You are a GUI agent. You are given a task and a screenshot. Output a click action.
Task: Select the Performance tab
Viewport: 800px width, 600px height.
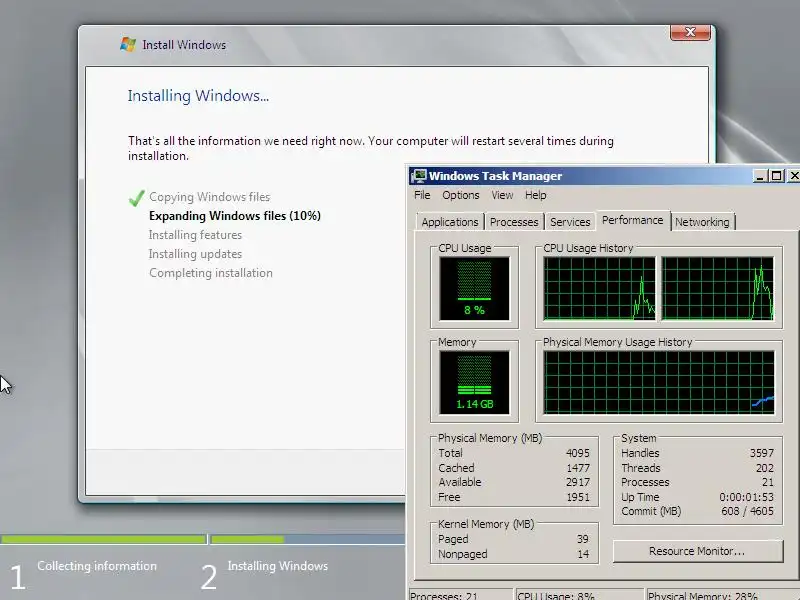pyautogui.click(x=633, y=220)
